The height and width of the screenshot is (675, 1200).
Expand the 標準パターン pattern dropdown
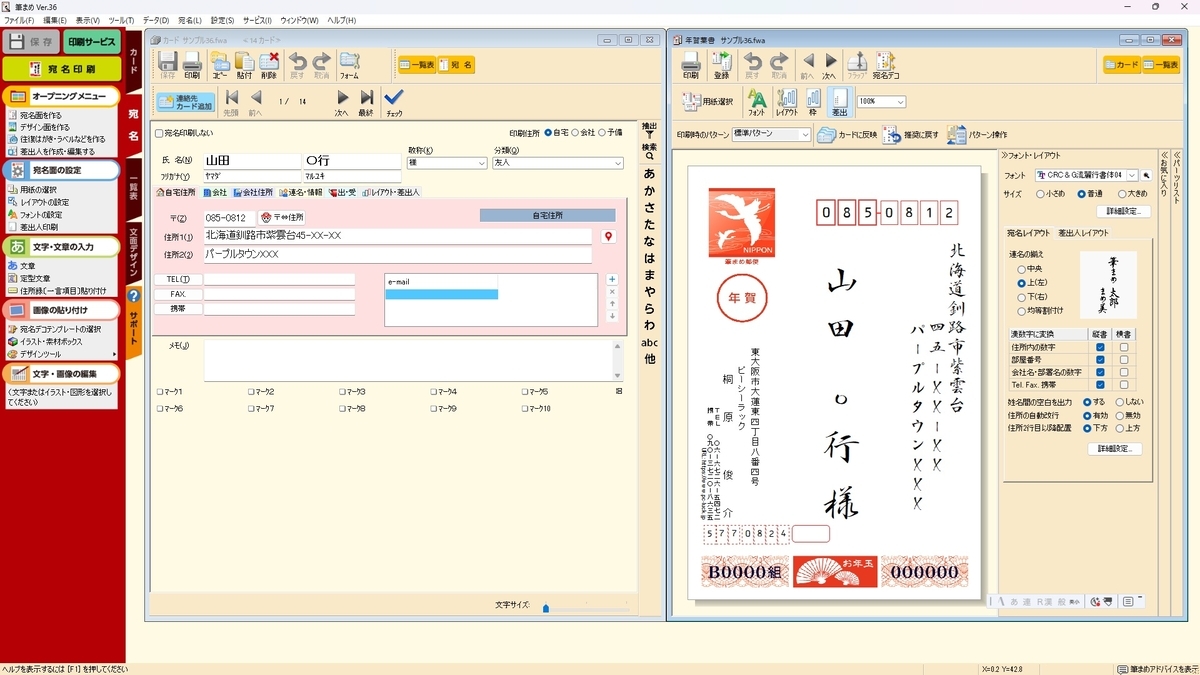point(771,134)
